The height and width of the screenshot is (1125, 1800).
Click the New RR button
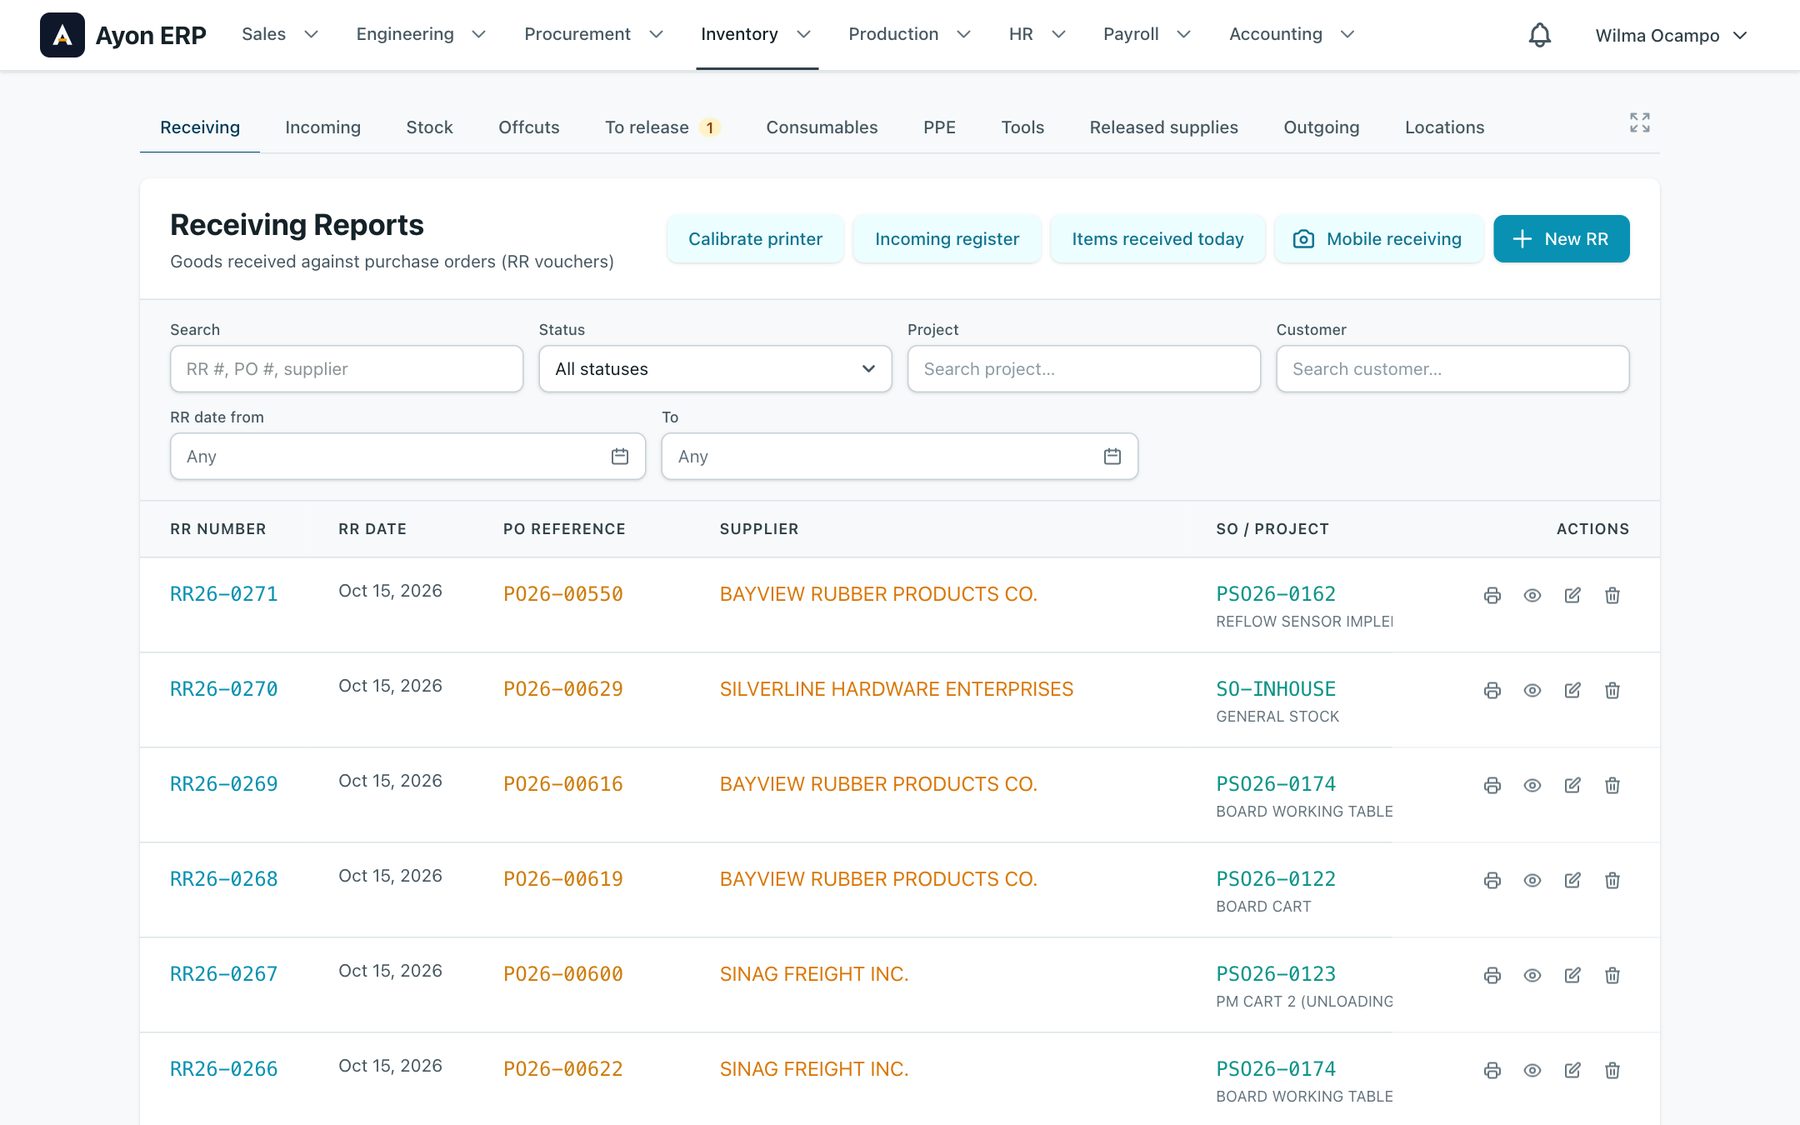coord(1561,239)
